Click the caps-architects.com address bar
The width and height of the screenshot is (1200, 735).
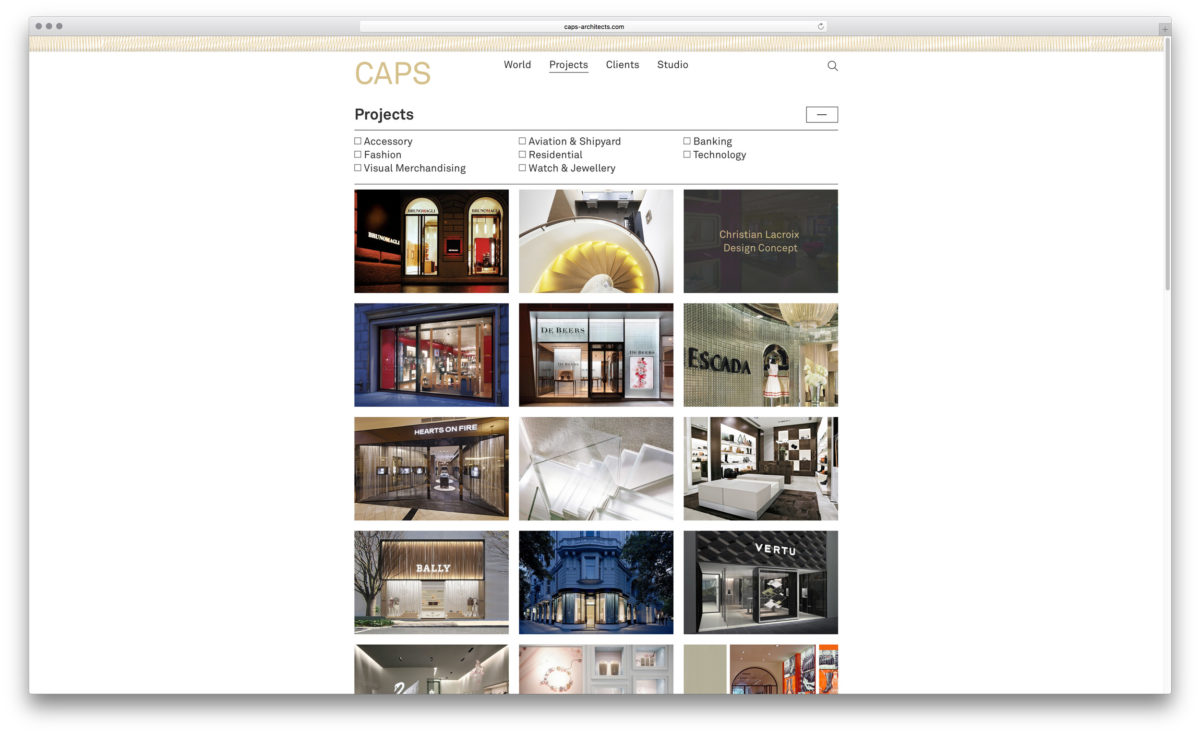(x=593, y=26)
